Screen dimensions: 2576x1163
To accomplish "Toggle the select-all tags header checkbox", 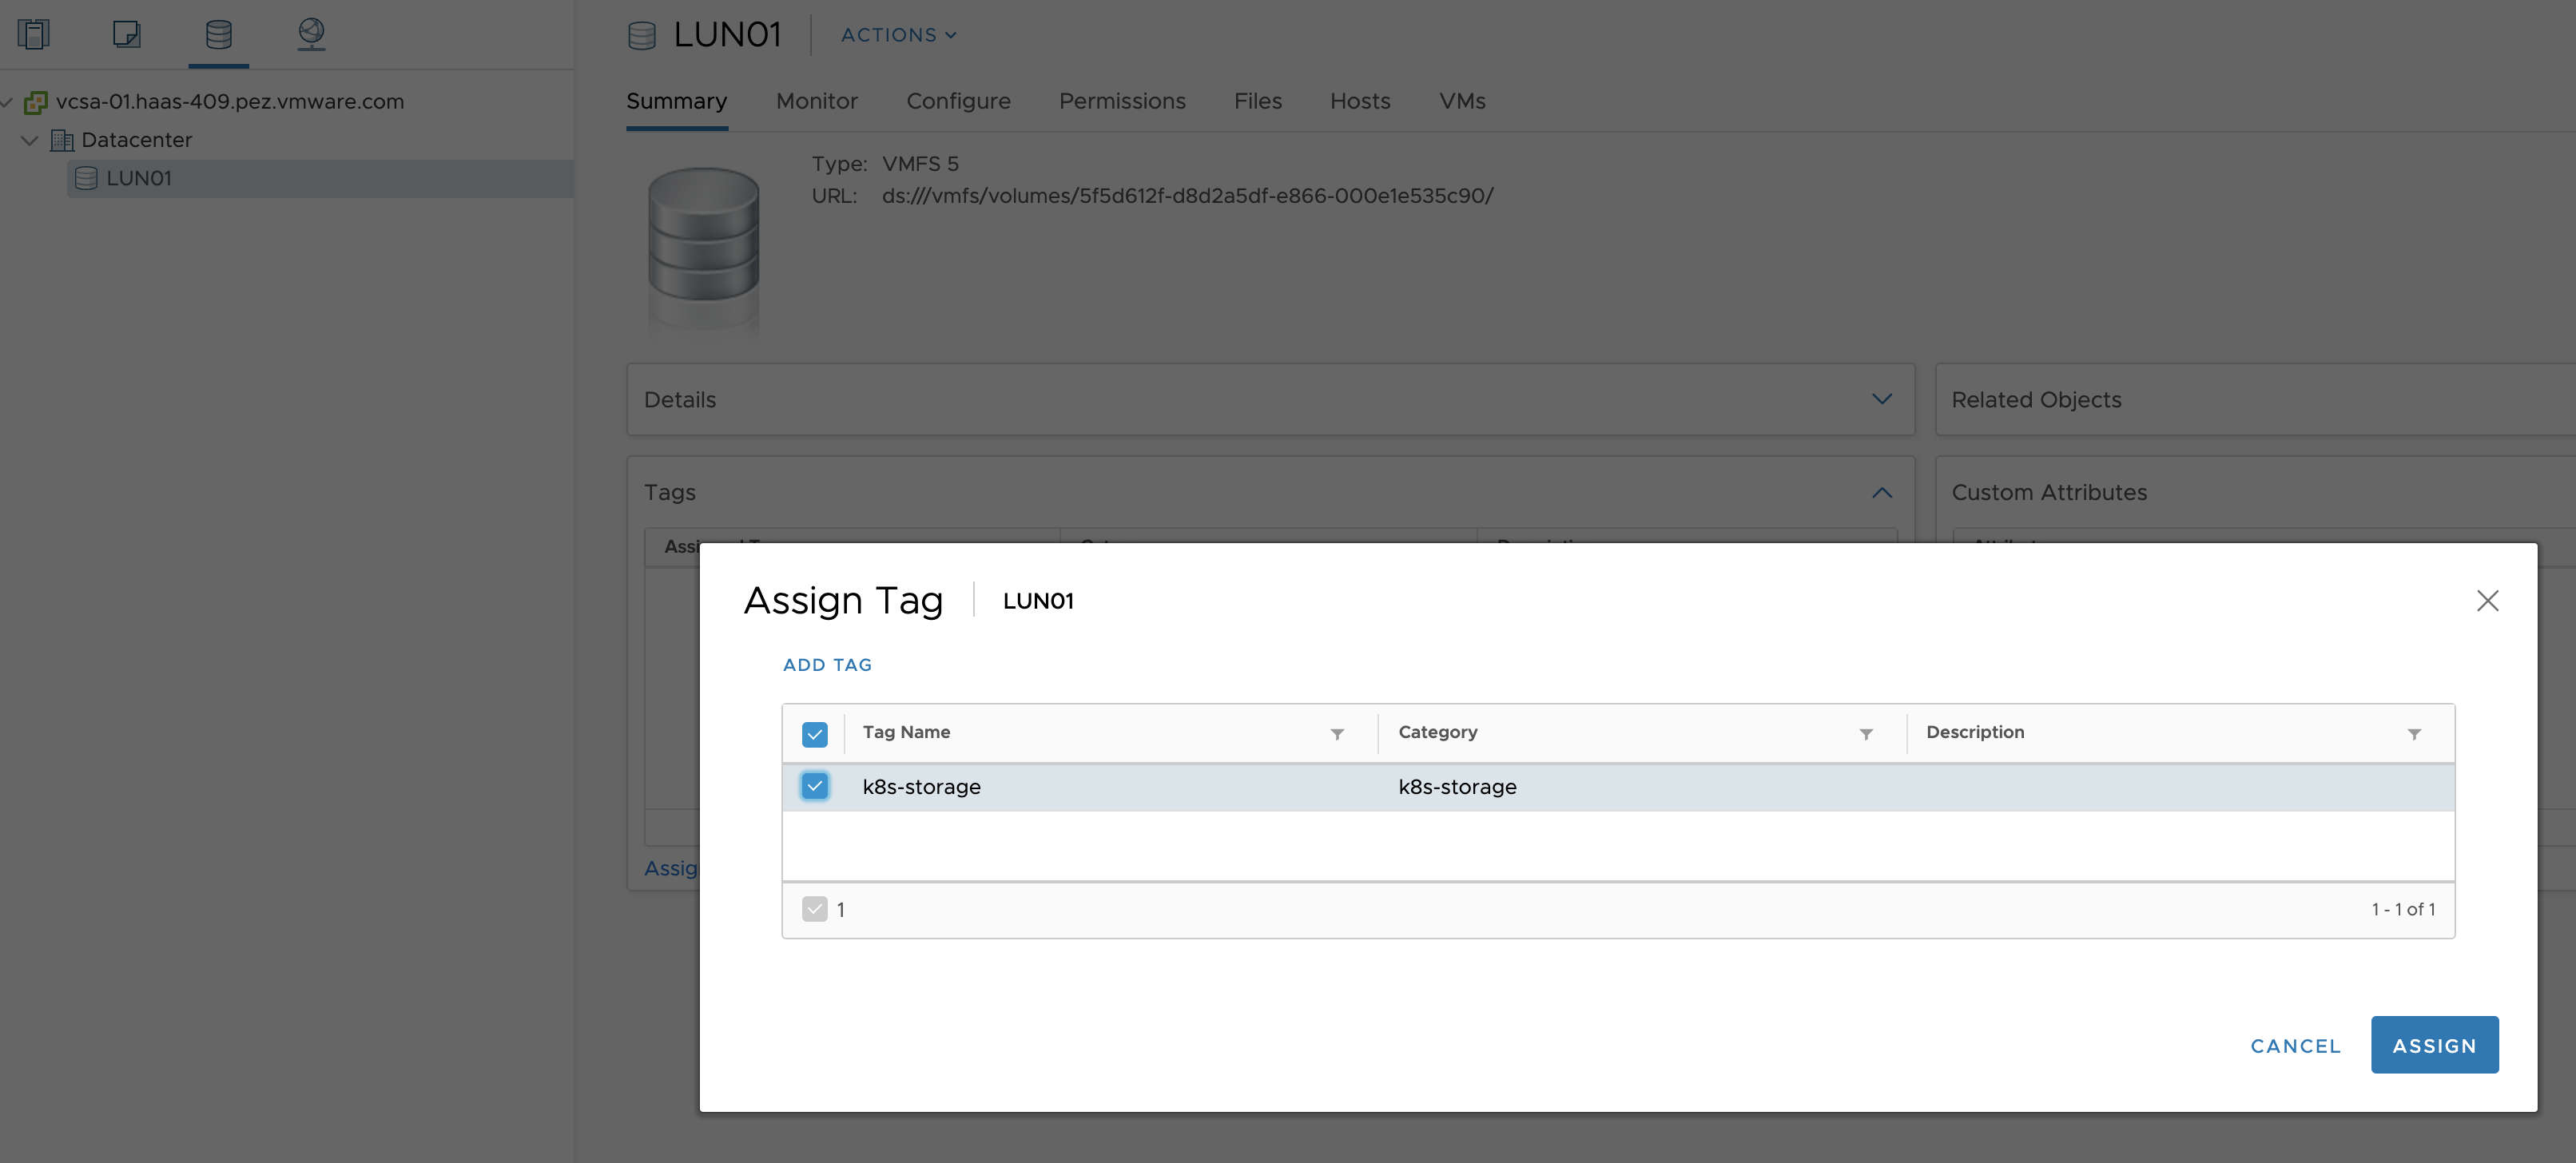I will click(x=814, y=734).
